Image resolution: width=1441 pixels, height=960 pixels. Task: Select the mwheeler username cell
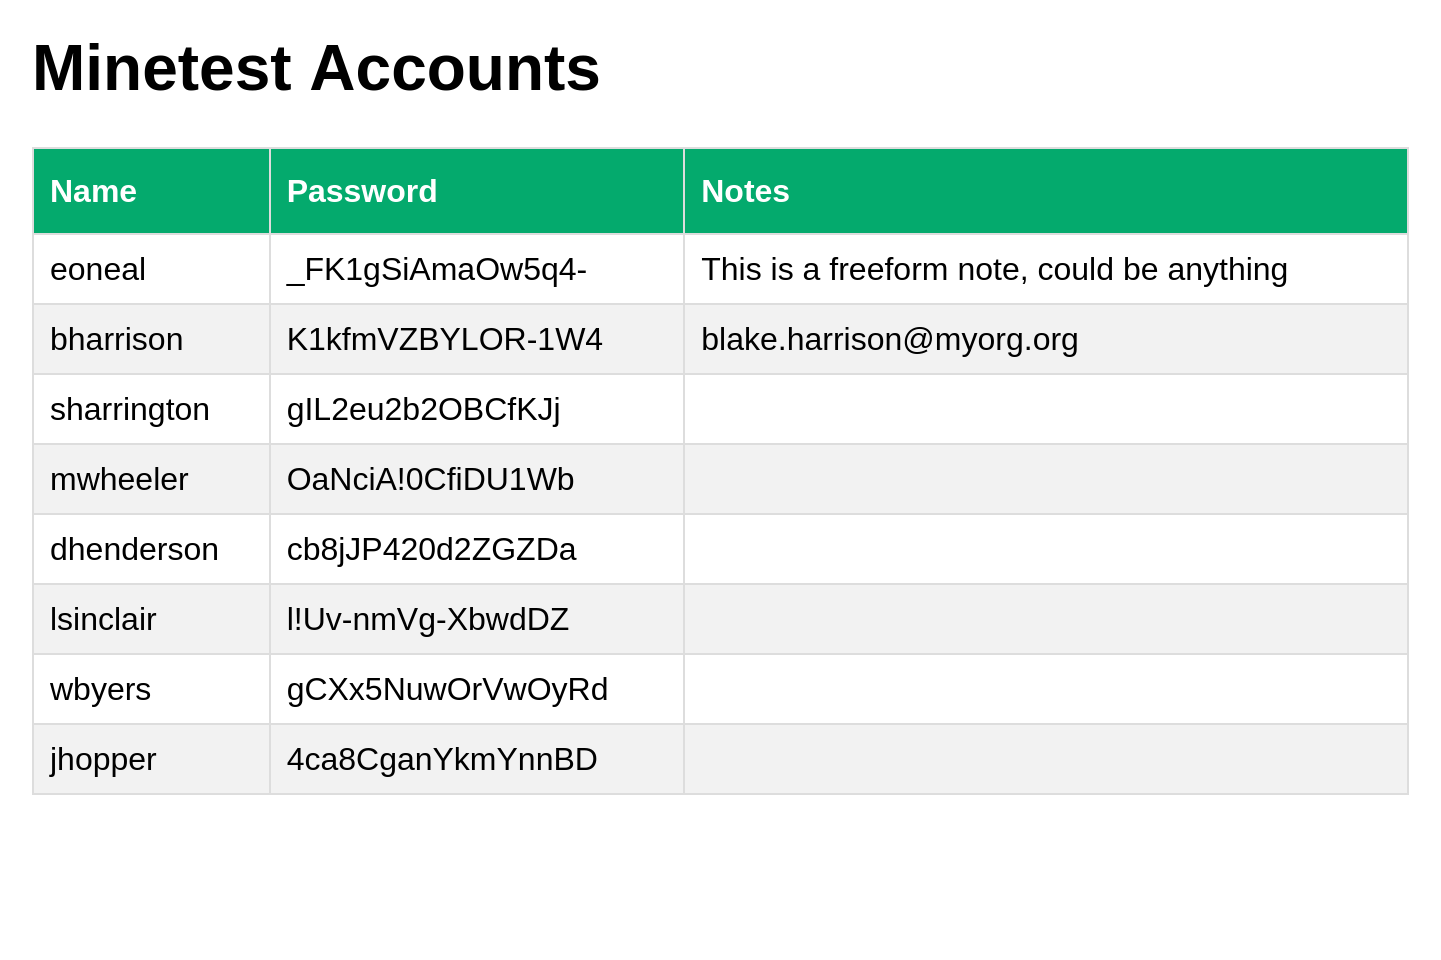click(x=119, y=479)
